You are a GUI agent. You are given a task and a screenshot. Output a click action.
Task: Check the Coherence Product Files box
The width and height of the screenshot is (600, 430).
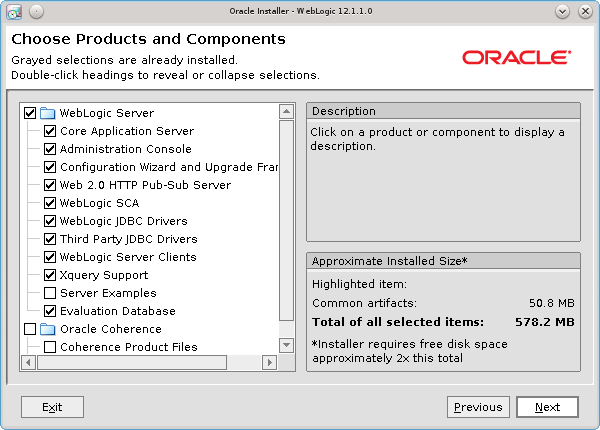[50, 347]
